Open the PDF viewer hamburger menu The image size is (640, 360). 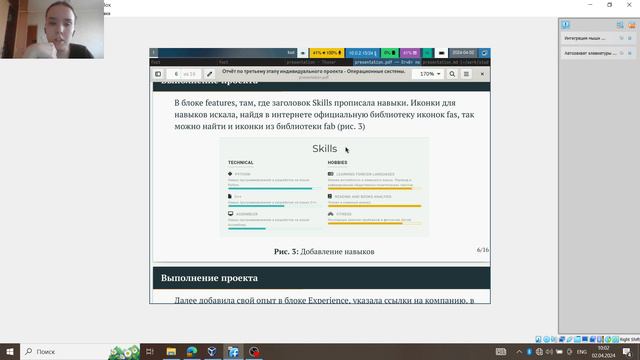coord(466,74)
